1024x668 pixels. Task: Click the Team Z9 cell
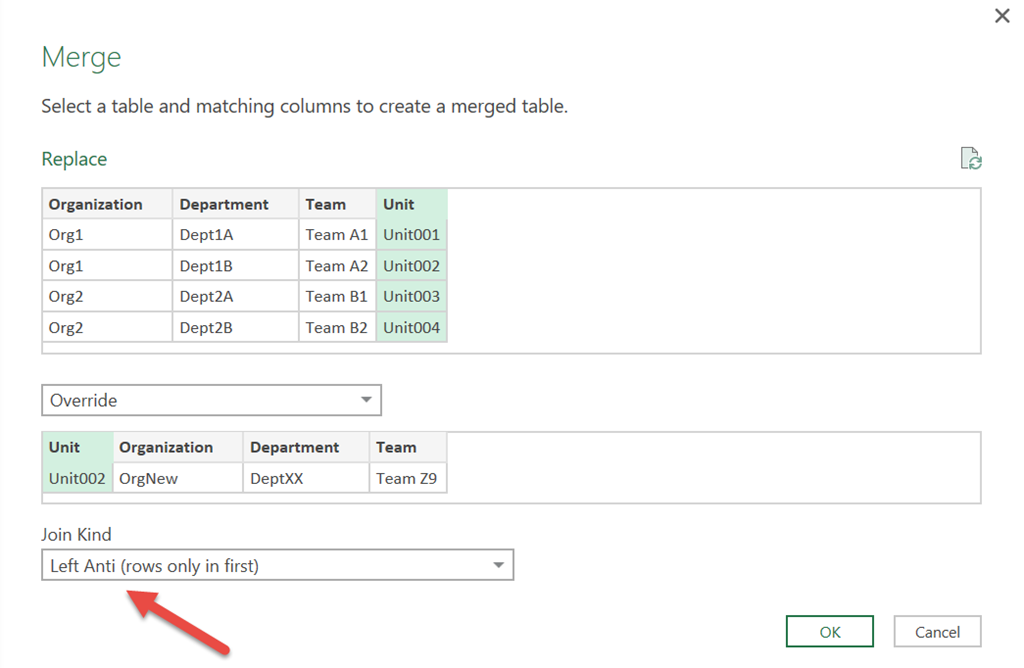pyautogui.click(x=408, y=479)
